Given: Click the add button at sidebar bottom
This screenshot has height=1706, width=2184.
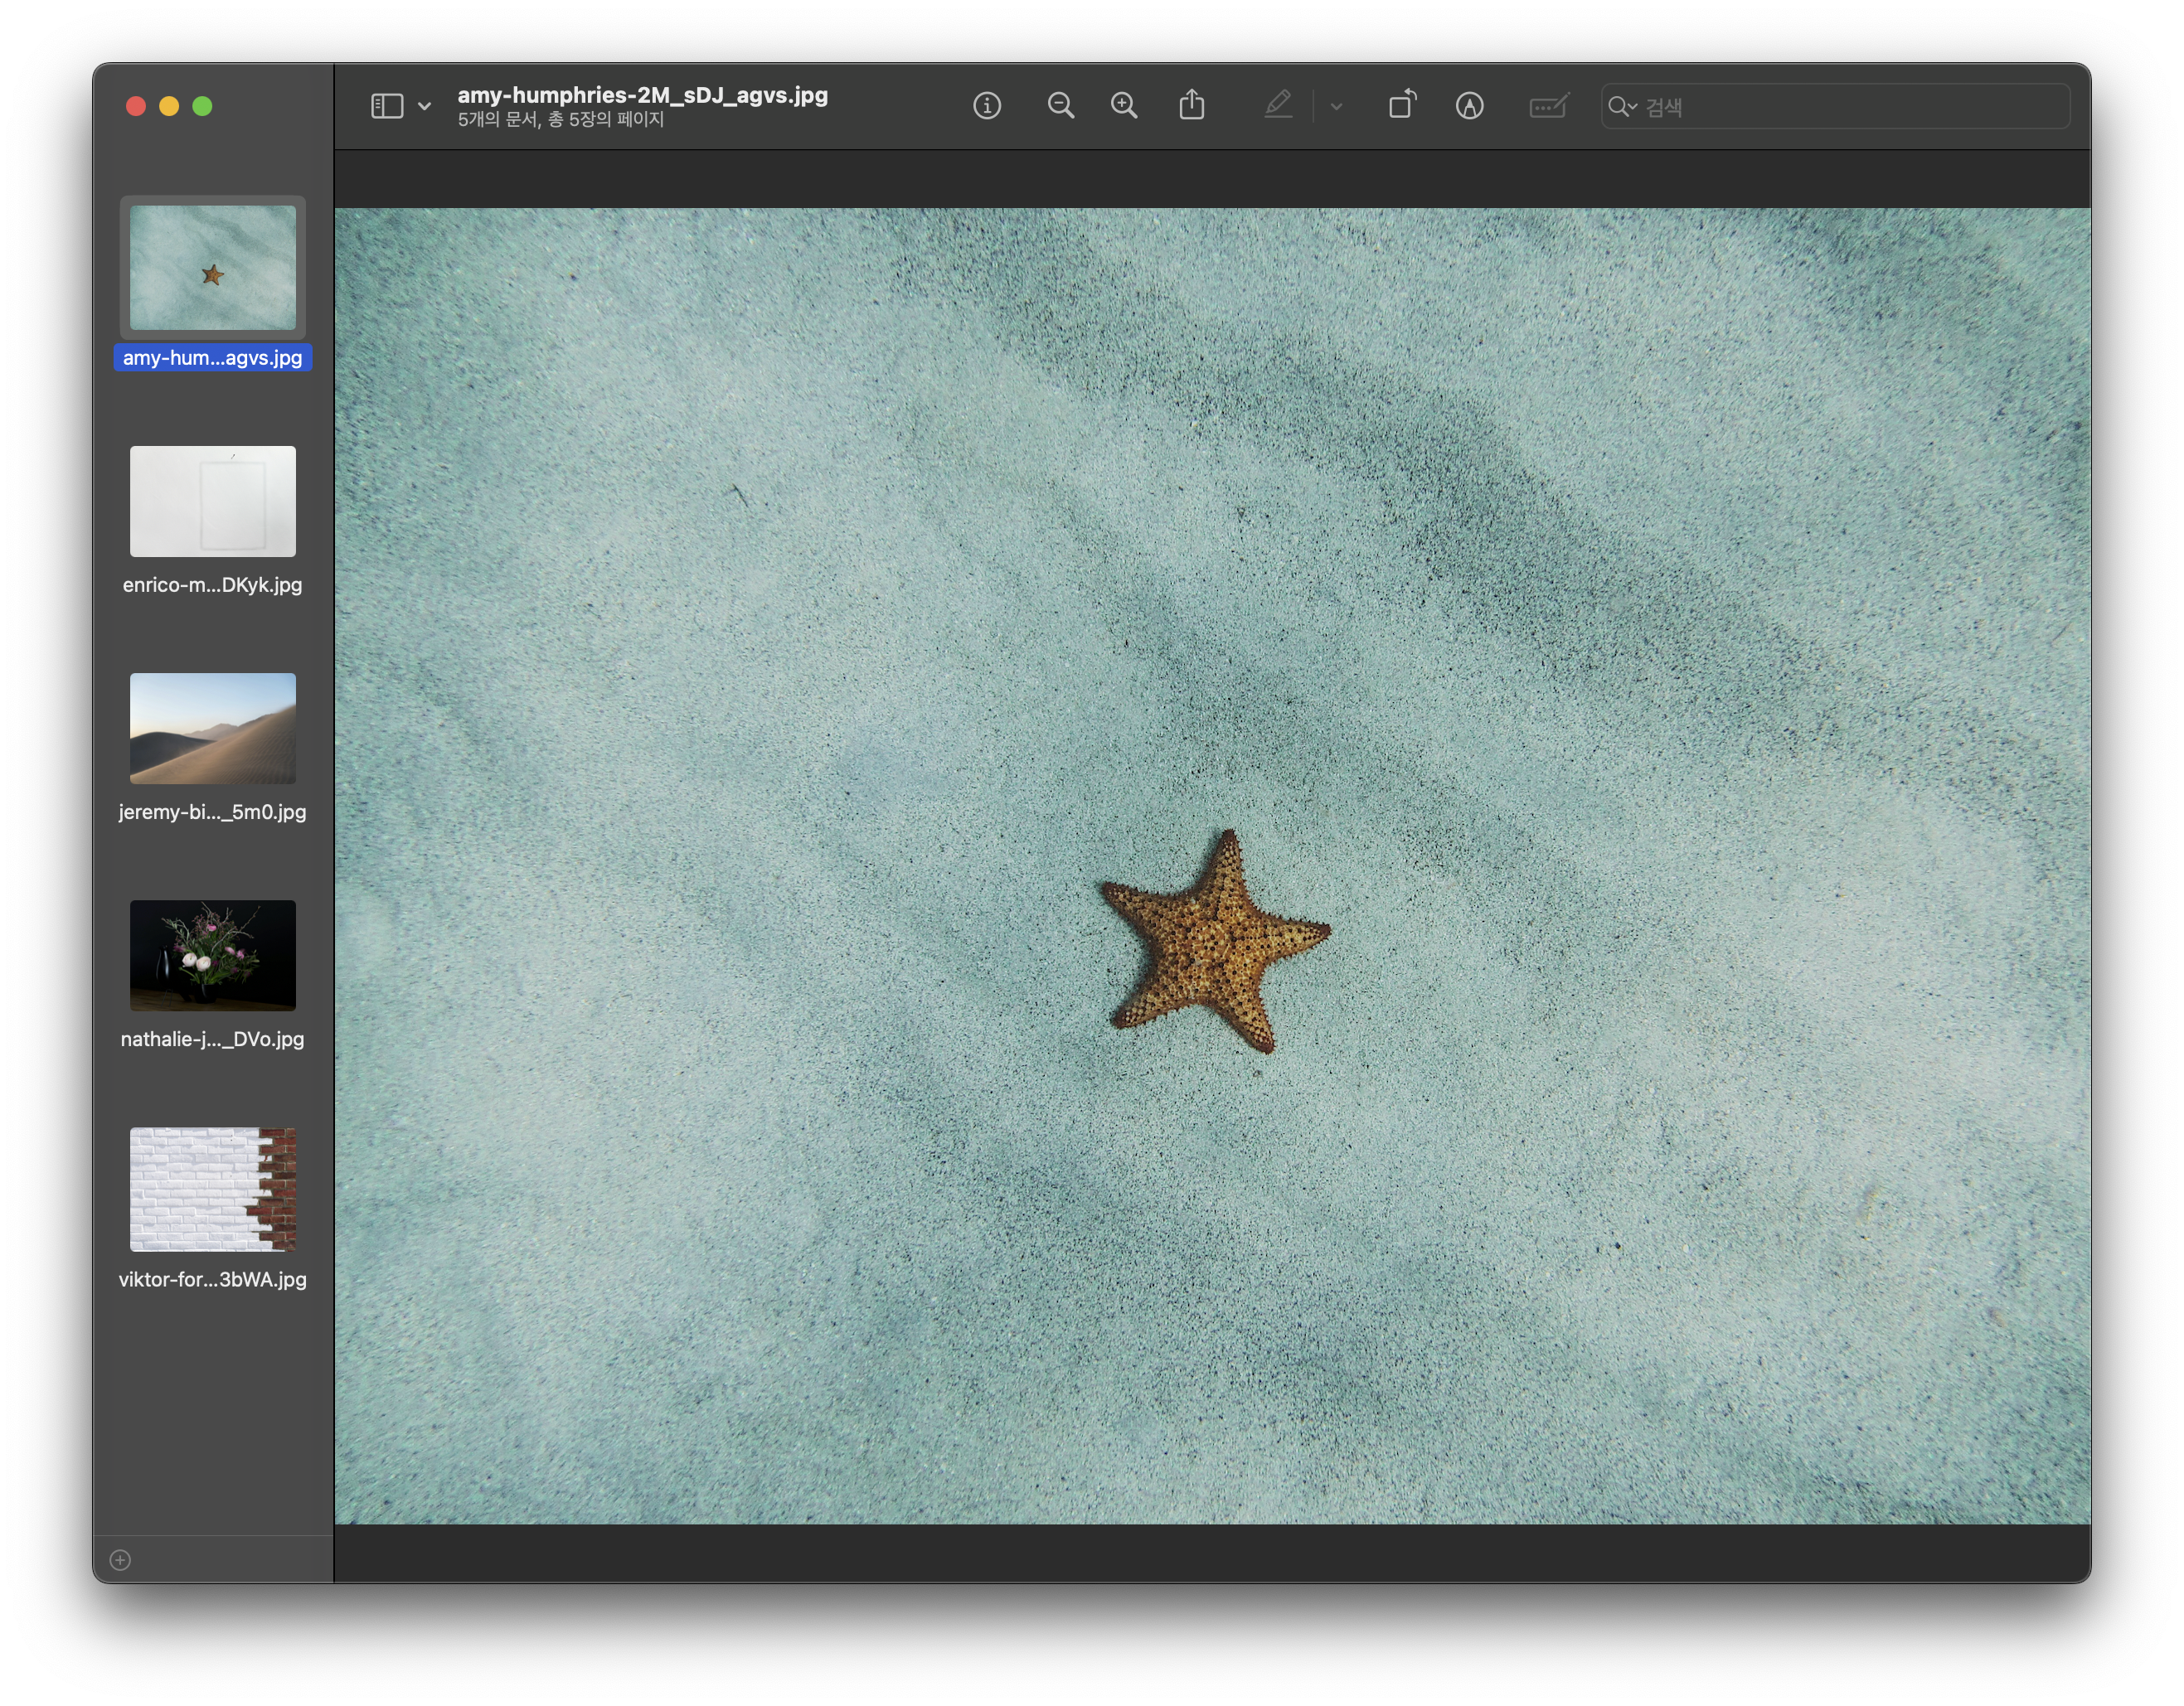Looking at the screenshot, I should click(x=120, y=1560).
